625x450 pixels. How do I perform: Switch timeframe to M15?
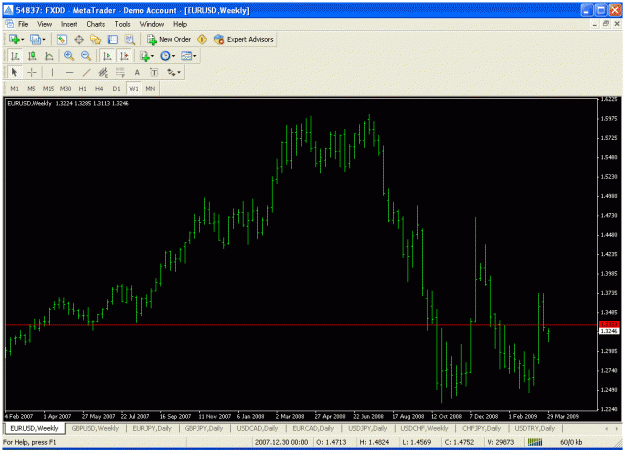(48, 88)
